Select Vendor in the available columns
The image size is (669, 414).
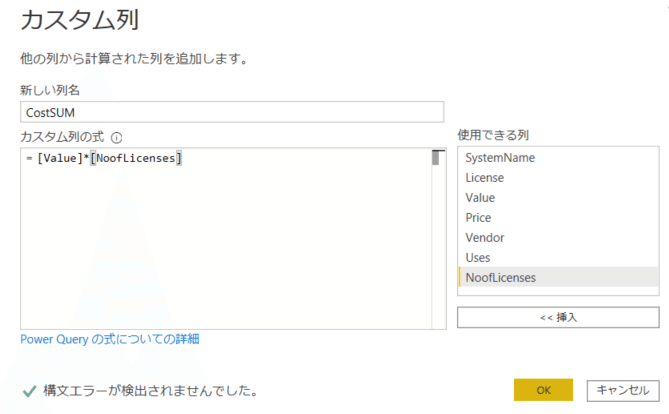tap(484, 238)
